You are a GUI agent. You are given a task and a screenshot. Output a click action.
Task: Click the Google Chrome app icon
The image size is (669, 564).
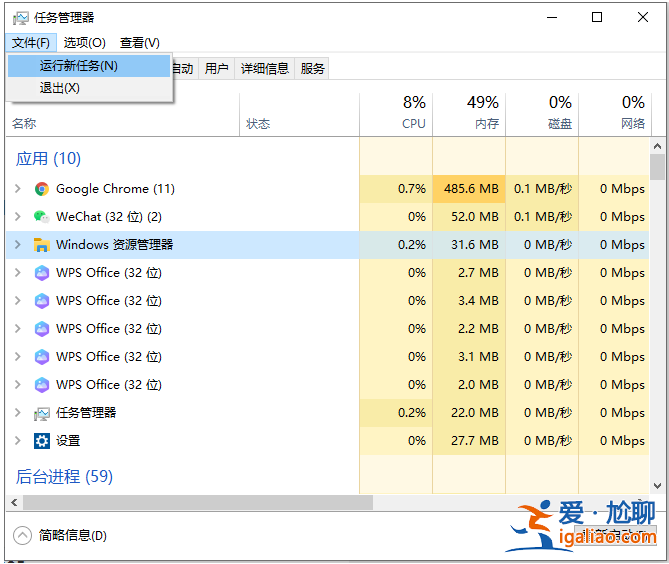coord(41,189)
